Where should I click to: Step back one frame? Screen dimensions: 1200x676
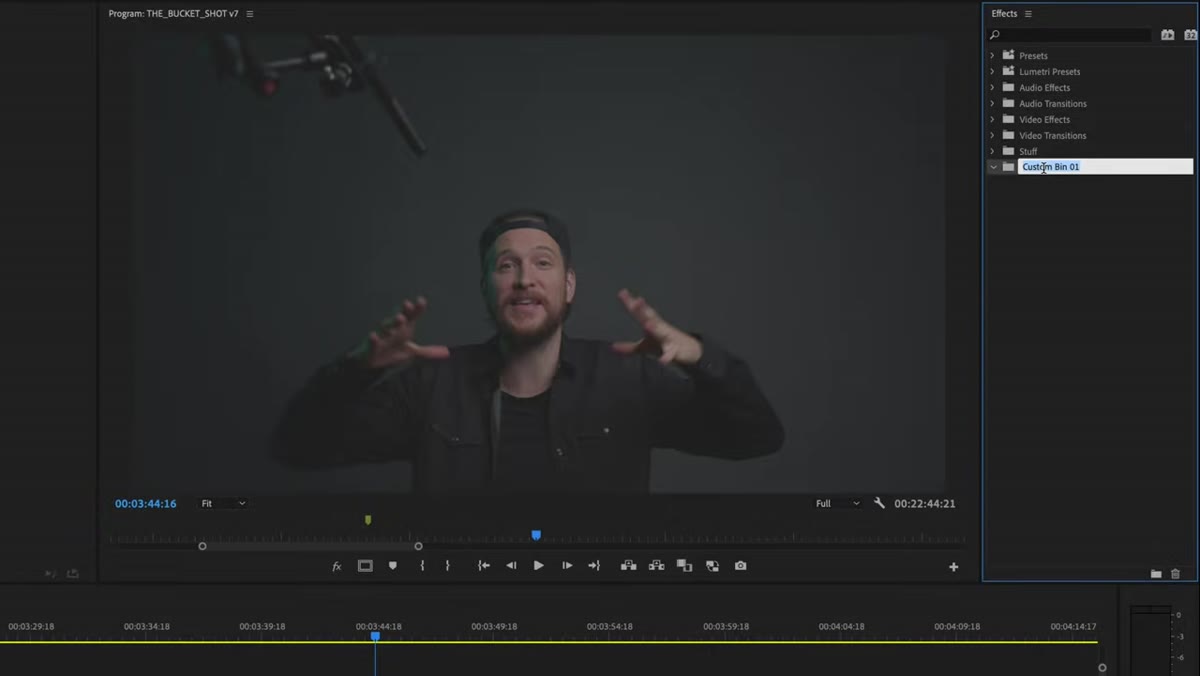point(511,566)
